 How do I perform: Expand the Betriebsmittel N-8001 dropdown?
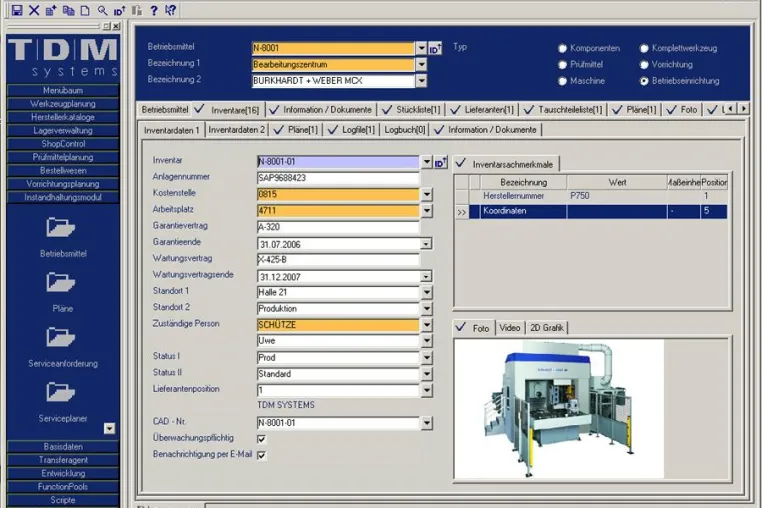[421, 48]
